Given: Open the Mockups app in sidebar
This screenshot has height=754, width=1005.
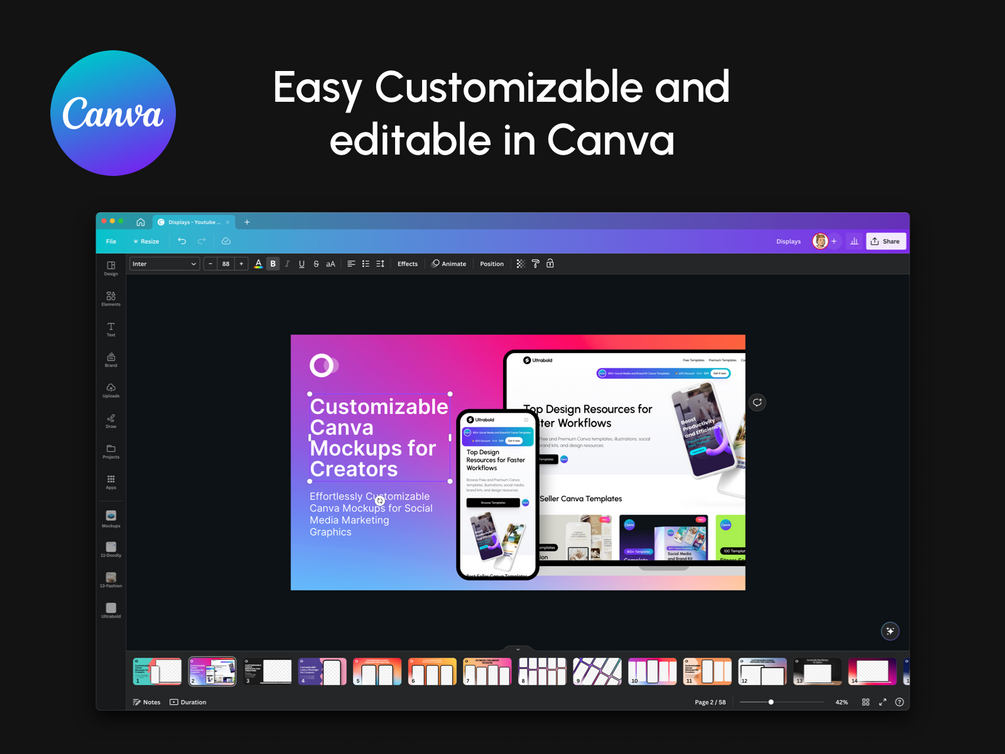Looking at the screenshot, I should [111, 519].
